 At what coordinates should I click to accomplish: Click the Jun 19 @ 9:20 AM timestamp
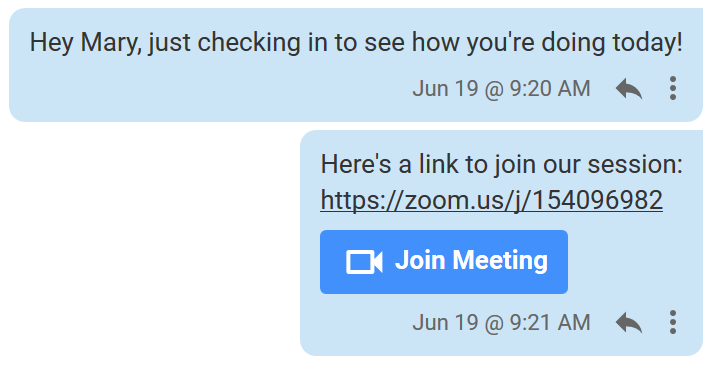(501, 89)
